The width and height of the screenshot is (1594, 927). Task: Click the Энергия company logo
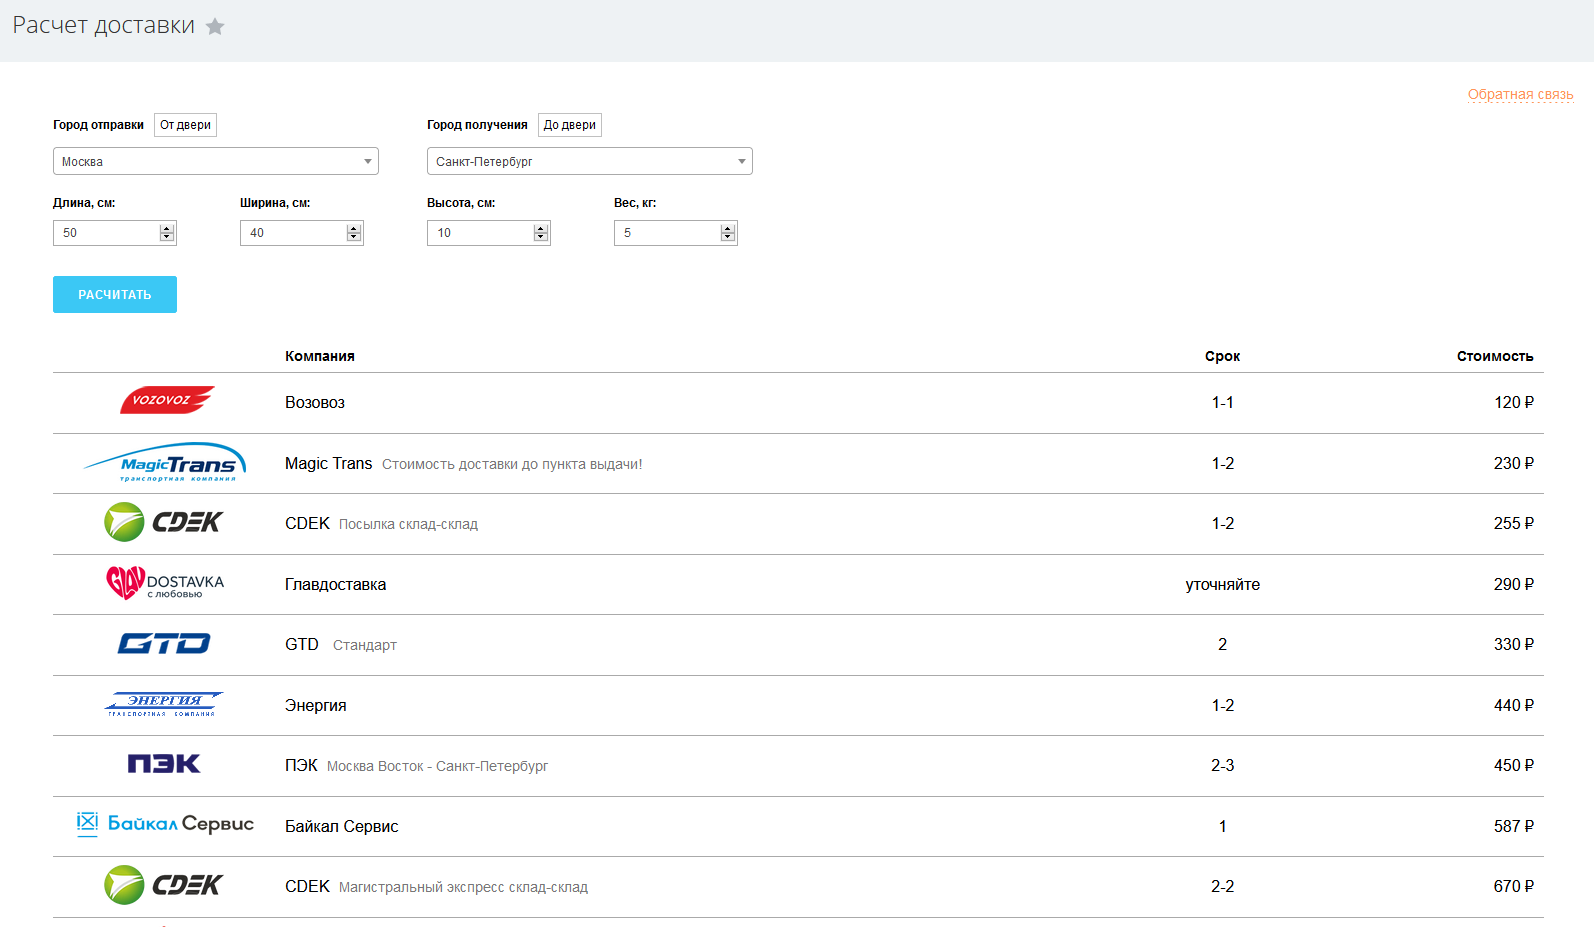point(164,704)
